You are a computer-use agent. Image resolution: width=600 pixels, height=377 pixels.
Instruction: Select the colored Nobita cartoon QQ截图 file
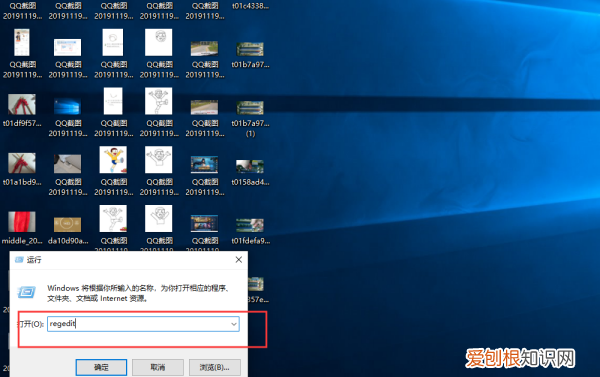coord(113,171)
